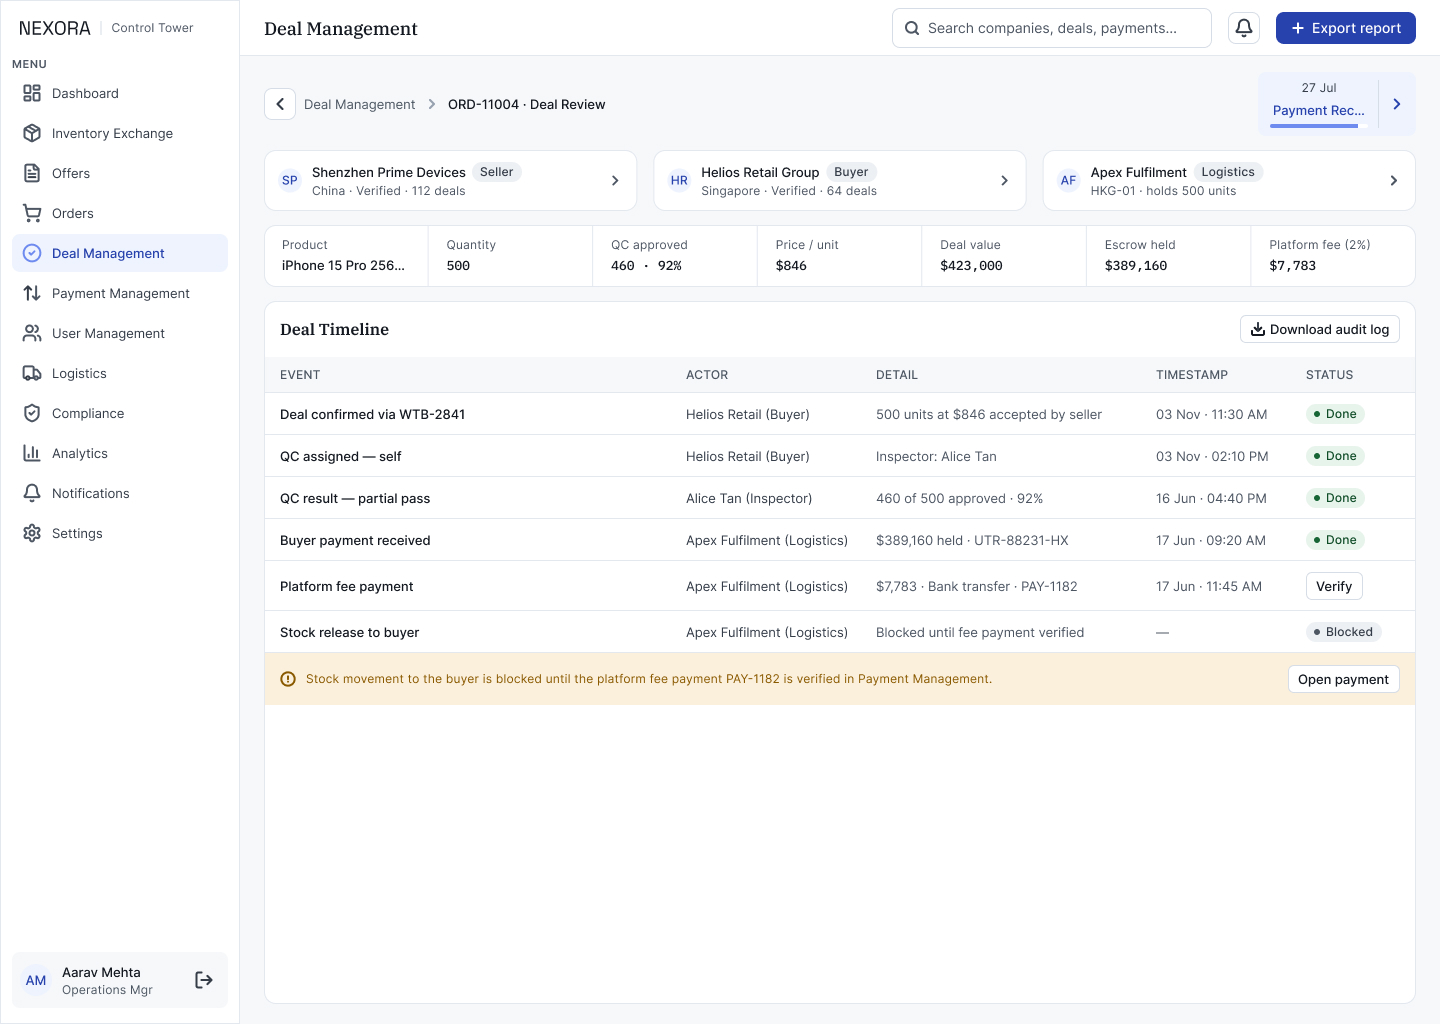Click the Deal value $423,000 cell
The width and height of the screenshot is (1440, 1024).
pyautogui.click(x=1004, y=256)
